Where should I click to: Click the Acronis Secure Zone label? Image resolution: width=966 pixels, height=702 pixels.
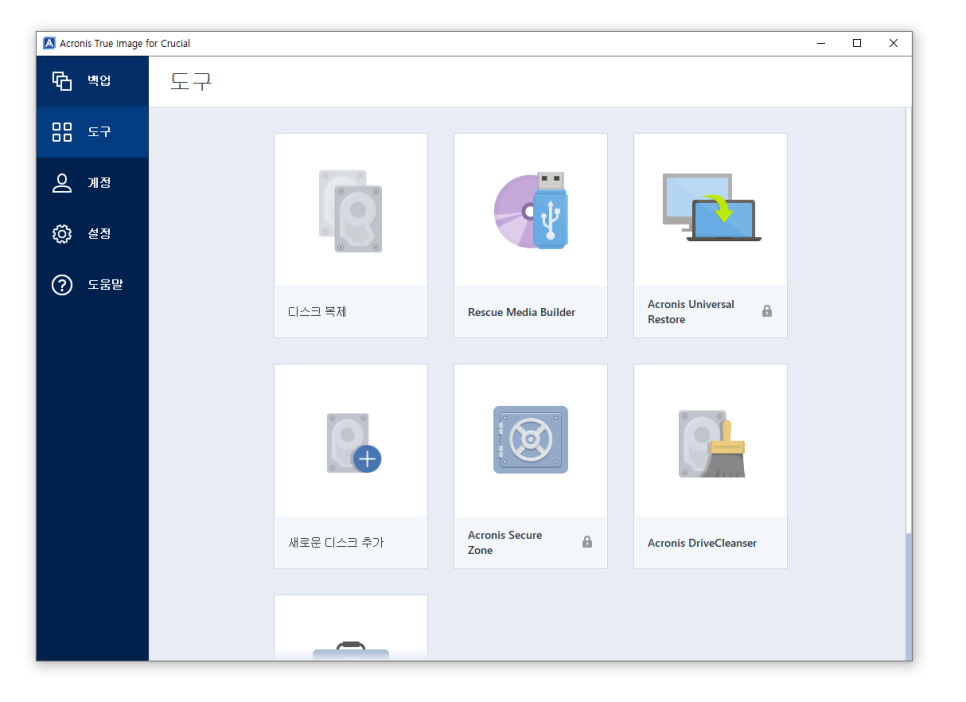[x=505, y=542]
